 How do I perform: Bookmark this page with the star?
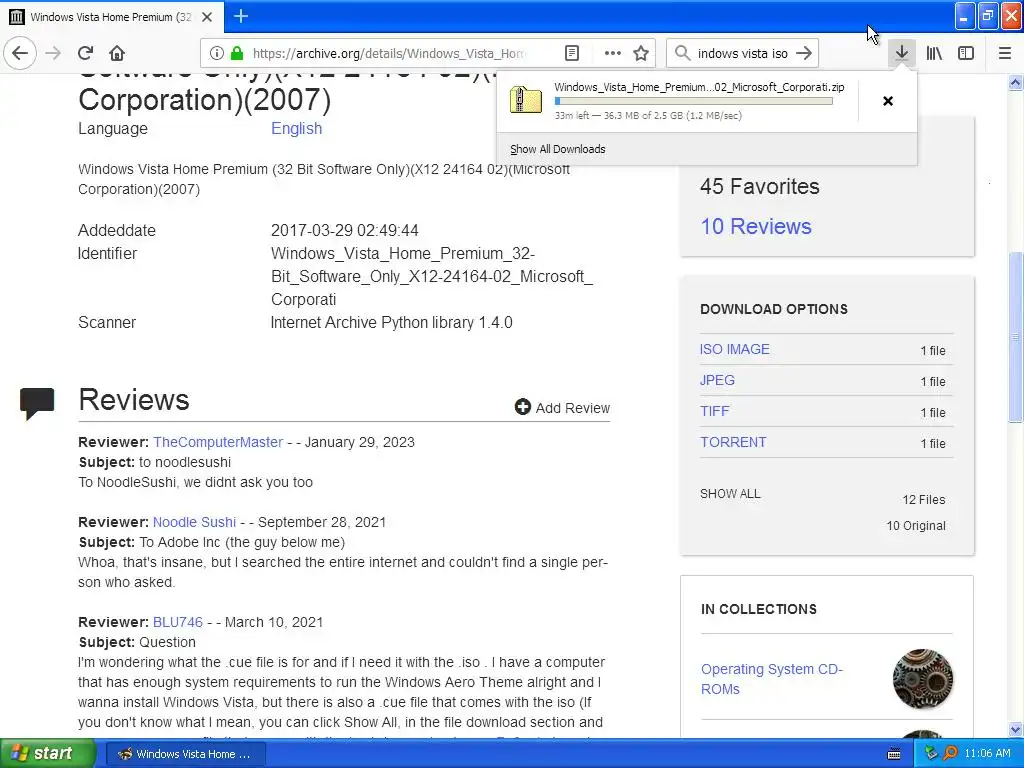coord(641,53)
